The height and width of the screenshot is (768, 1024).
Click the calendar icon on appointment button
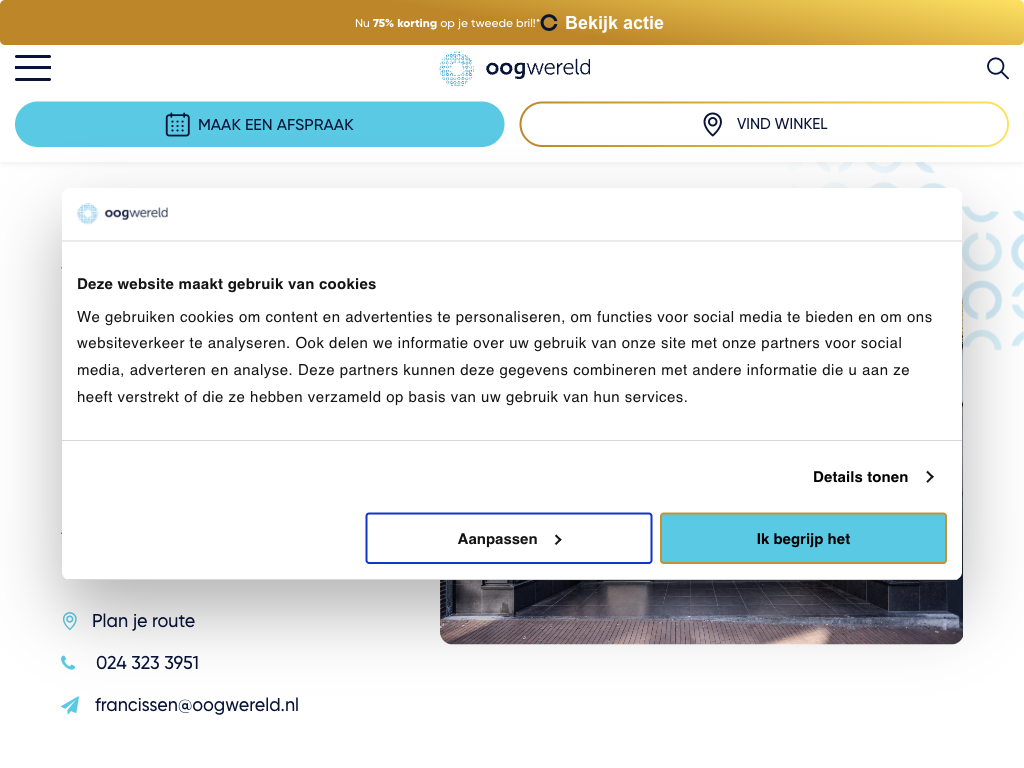tap(177, 125)
